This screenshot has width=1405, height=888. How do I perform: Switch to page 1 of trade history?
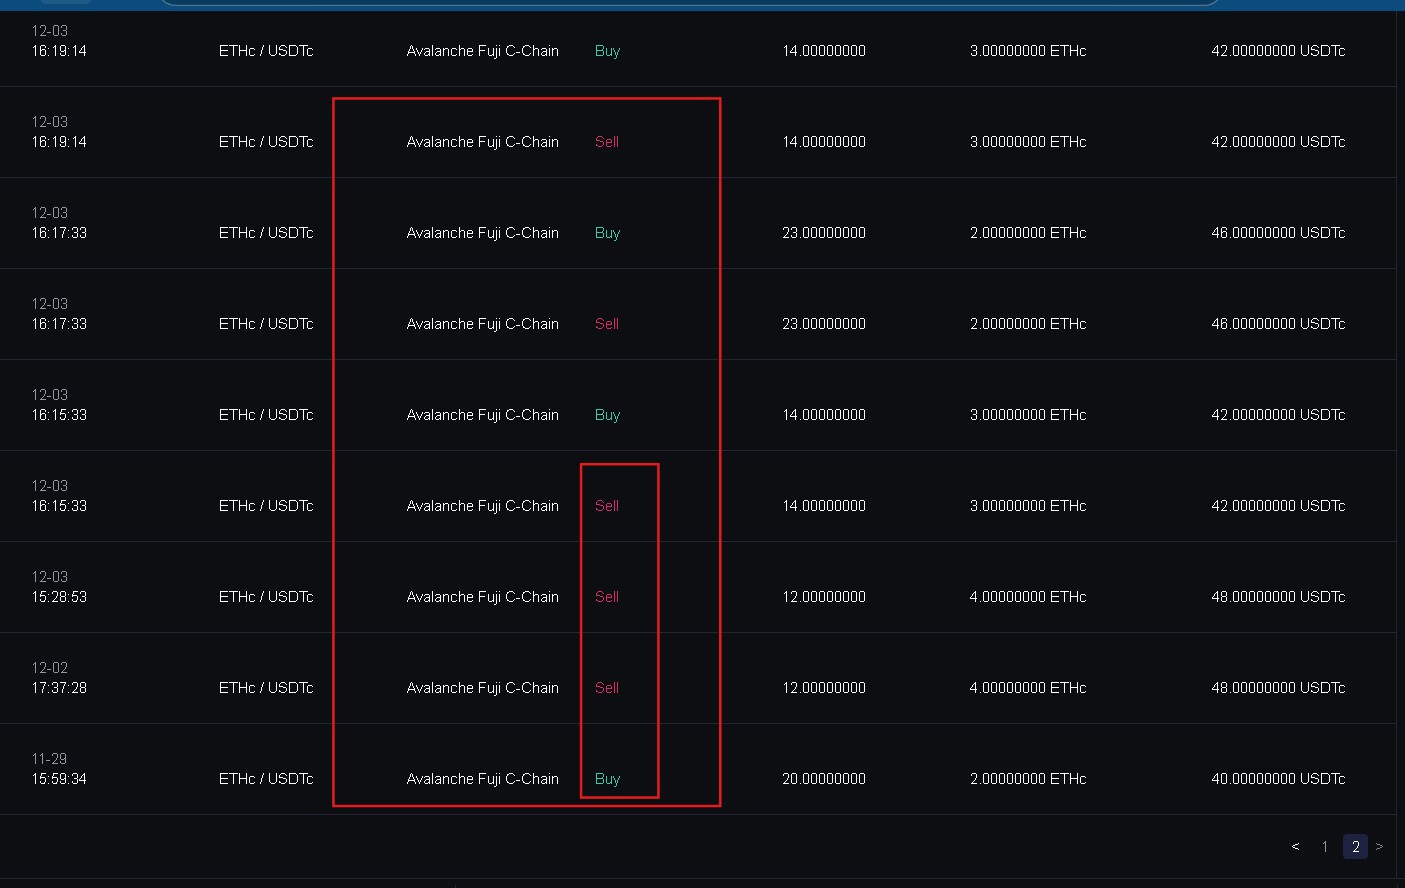(x=1325, y=846)
